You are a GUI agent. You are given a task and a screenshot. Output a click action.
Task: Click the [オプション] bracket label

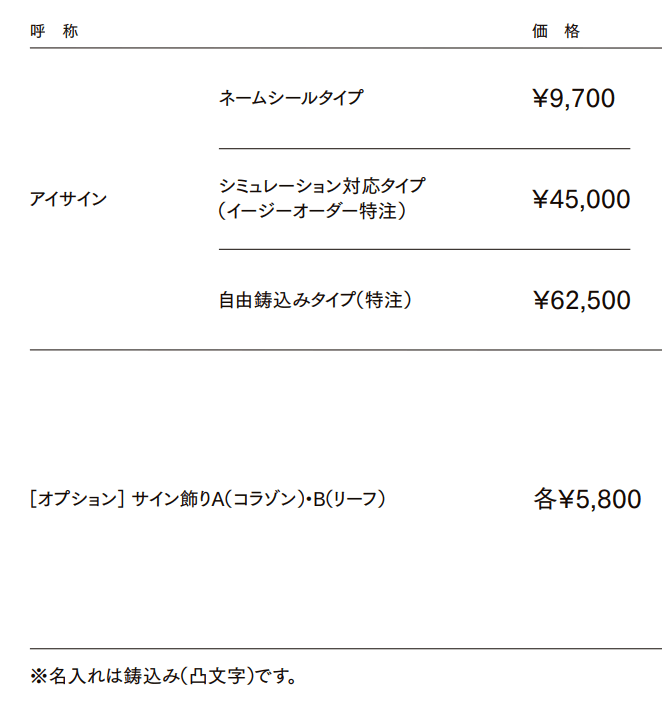tap(77, 498)
